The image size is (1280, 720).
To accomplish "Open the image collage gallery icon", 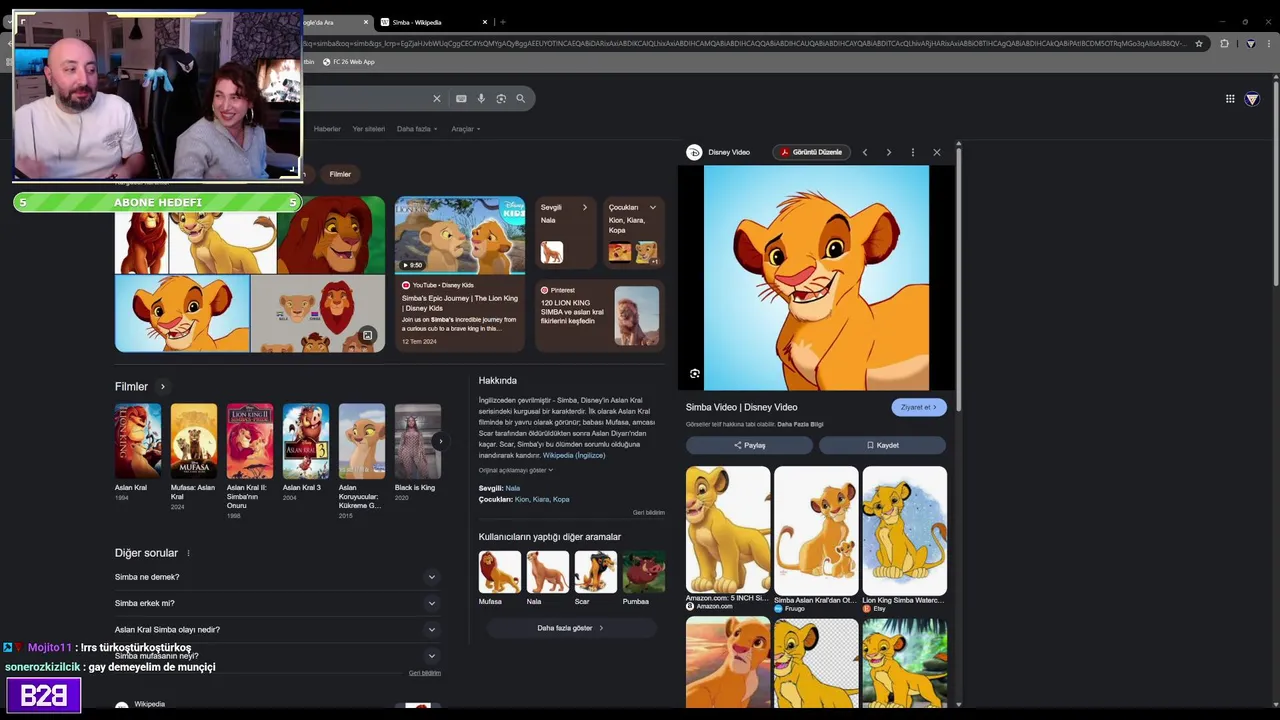I will [367, 335].
